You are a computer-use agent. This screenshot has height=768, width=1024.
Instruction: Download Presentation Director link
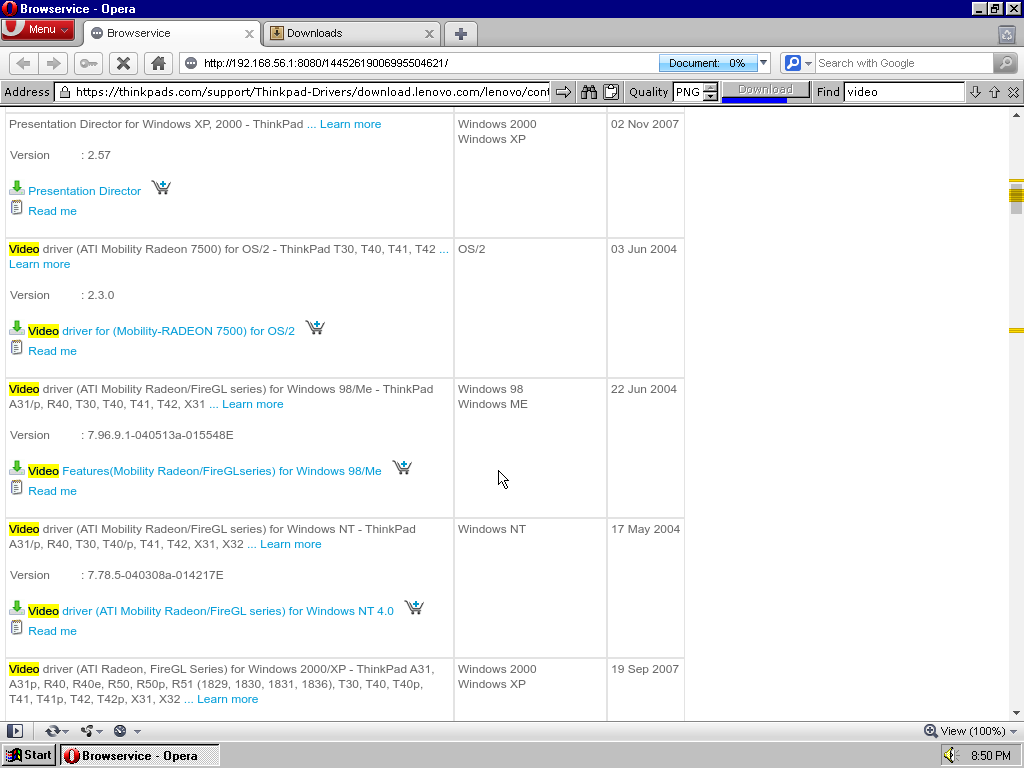(x=84, y=191)
